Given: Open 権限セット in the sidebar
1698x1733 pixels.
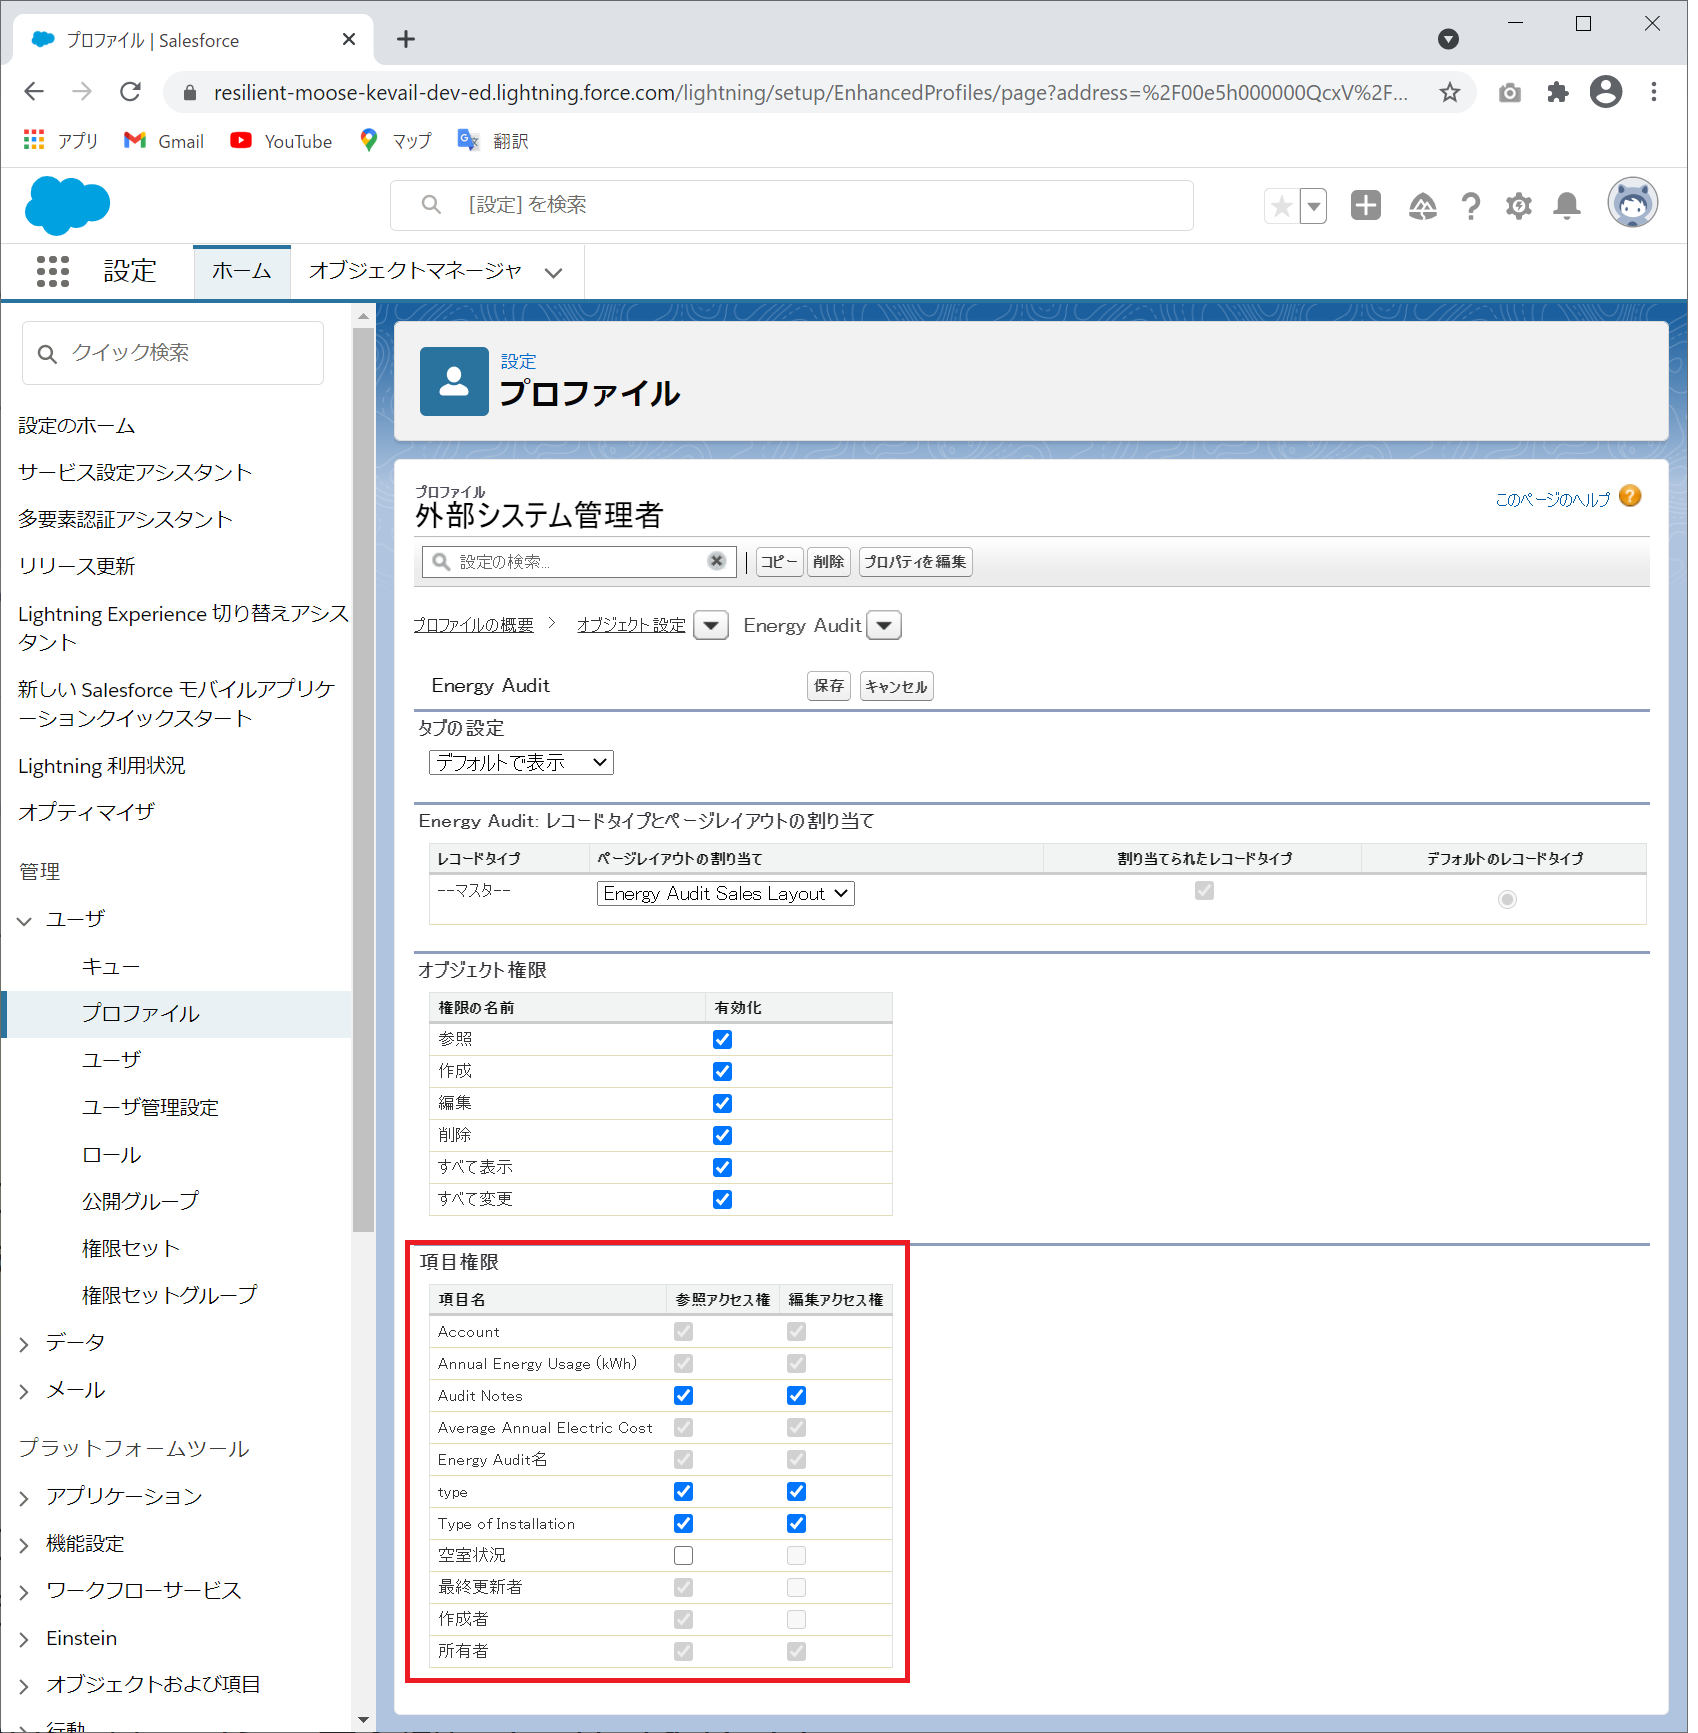Looking at the screenshot, I should coord(131,1248).
